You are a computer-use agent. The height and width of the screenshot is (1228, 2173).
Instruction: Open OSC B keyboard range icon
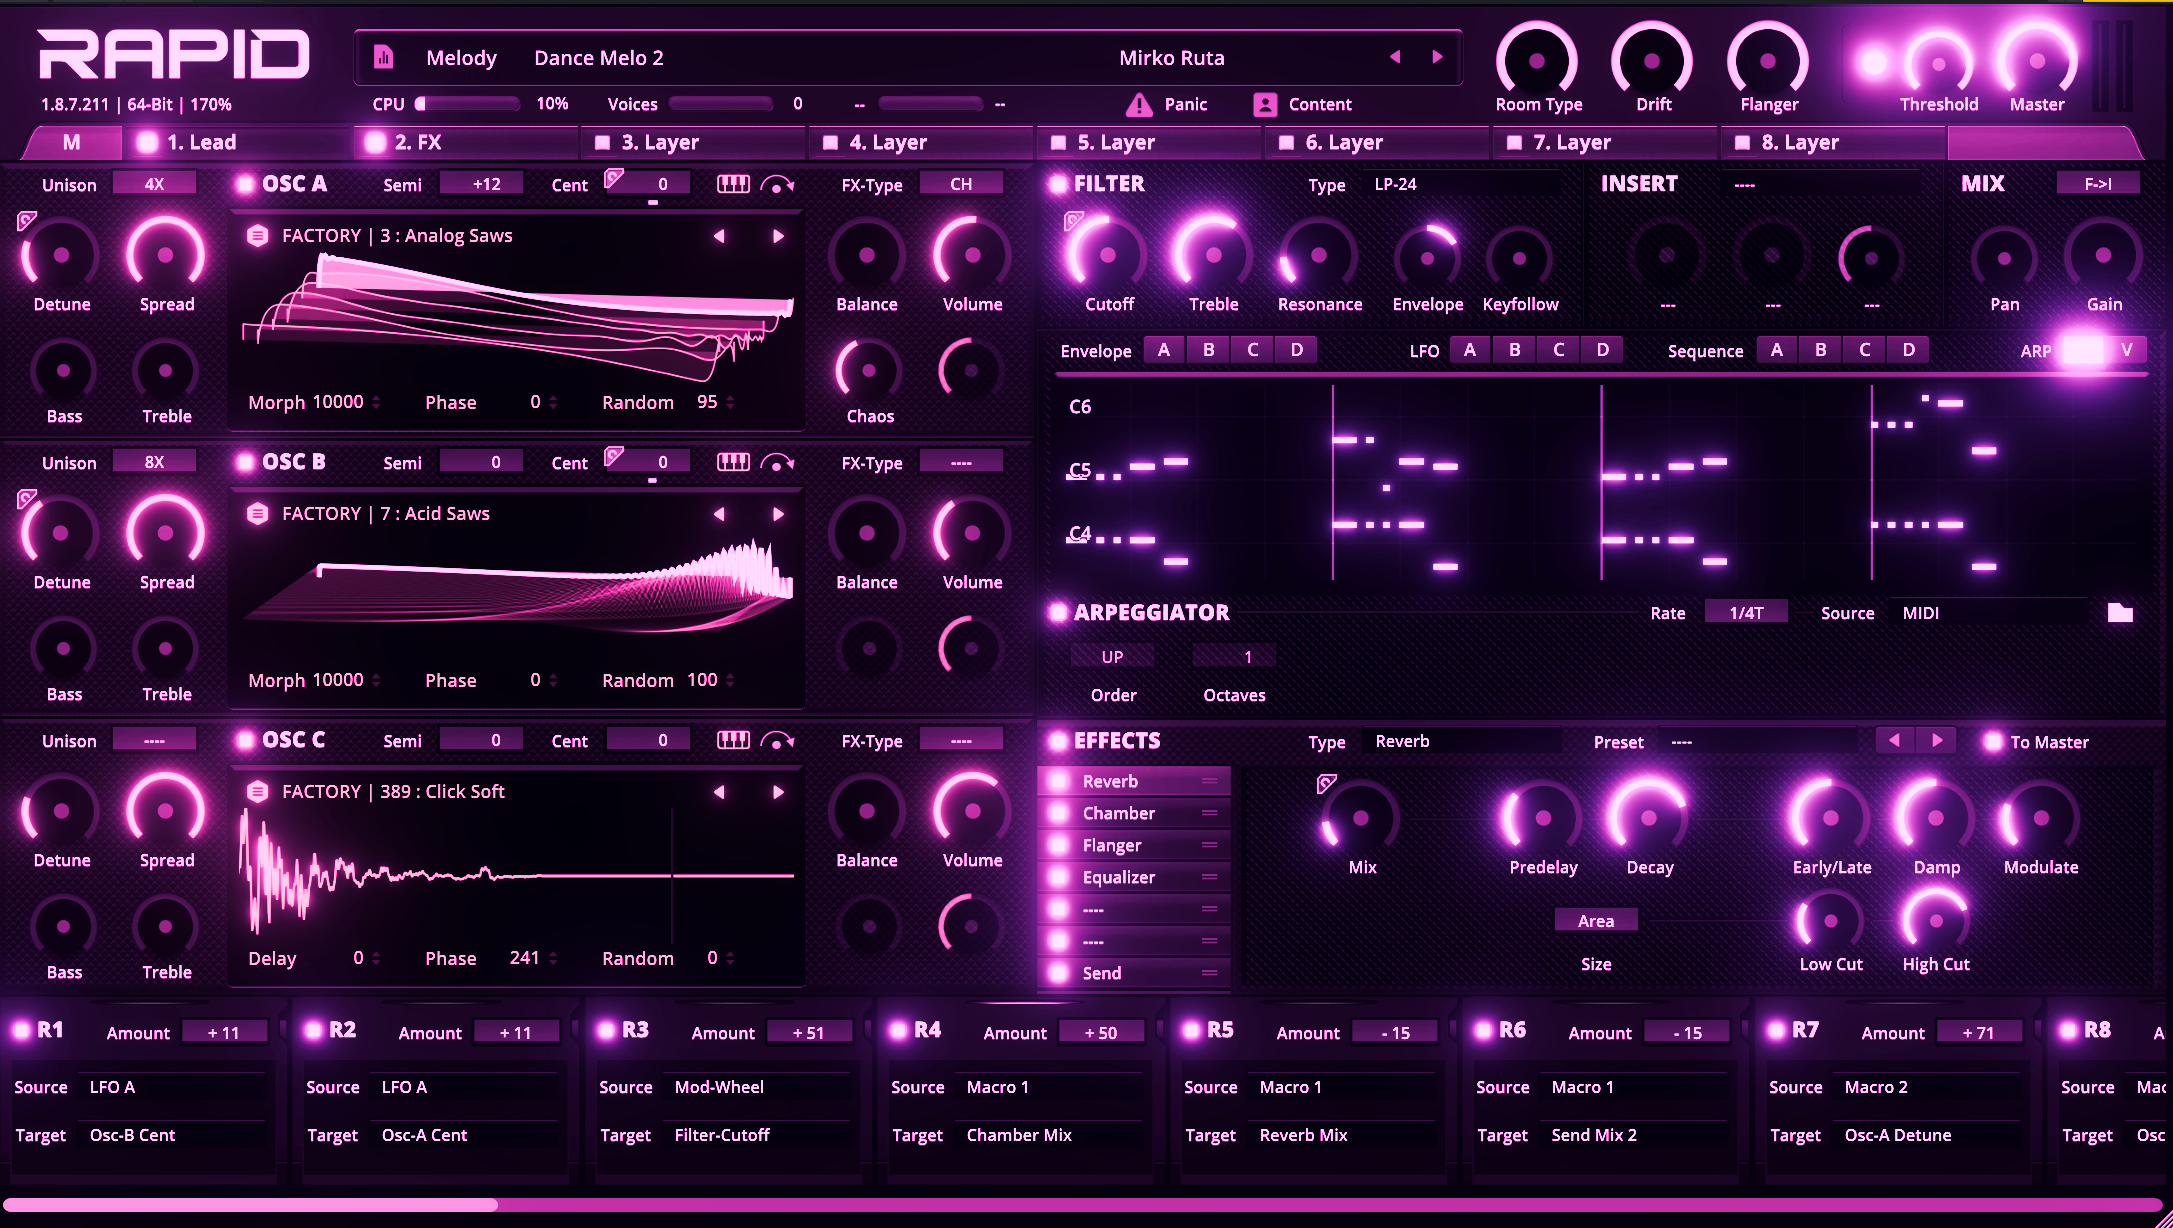pyautogui.click(x=733, y=462)
